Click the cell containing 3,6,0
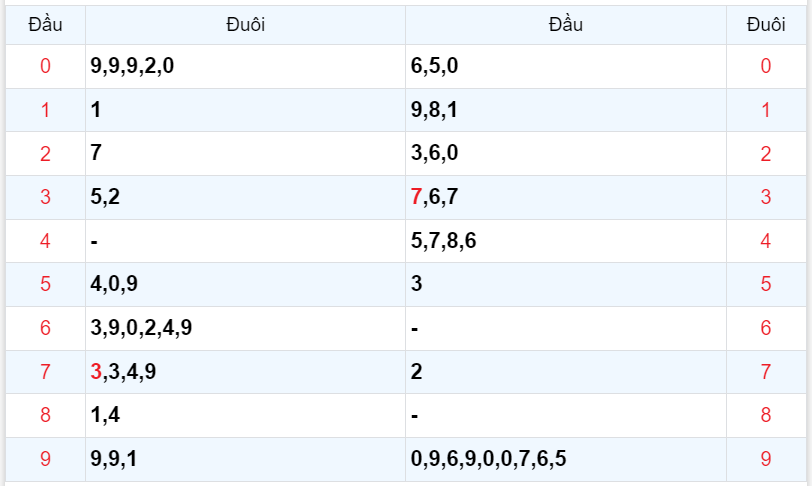The image size is (812, 486). click(434, 154)
